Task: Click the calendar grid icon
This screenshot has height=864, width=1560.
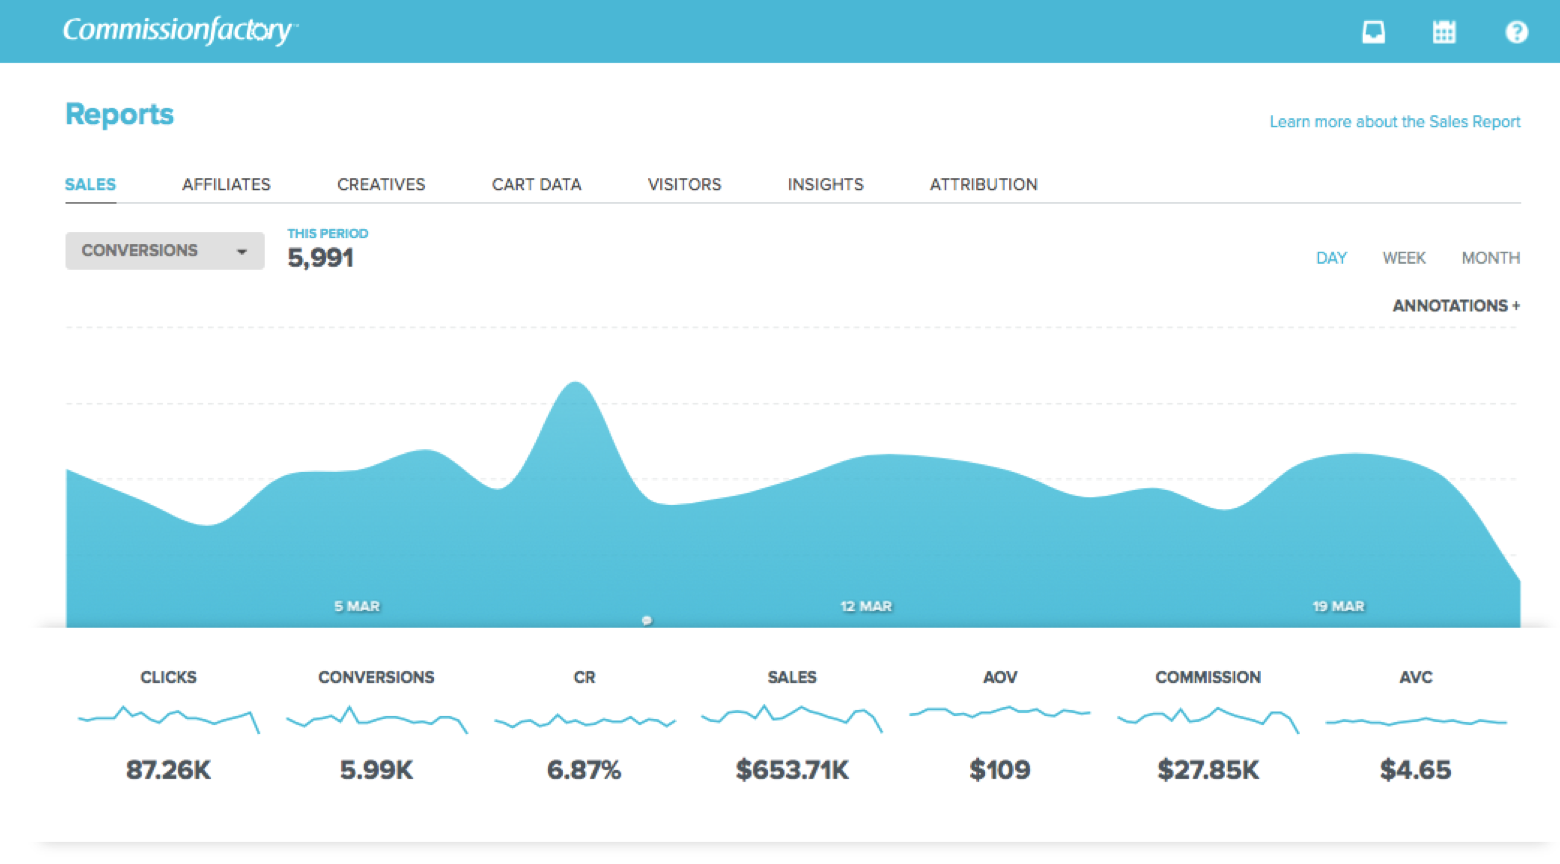Action: 1444,32
